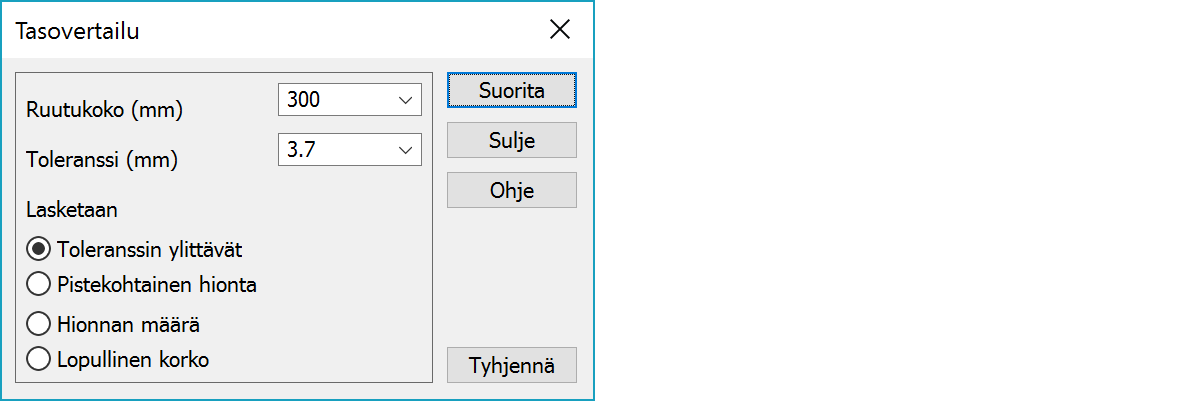Click the Toleranssi (mm) label
The width and height of the screenshot is (1200, 401).
(106, 159)
